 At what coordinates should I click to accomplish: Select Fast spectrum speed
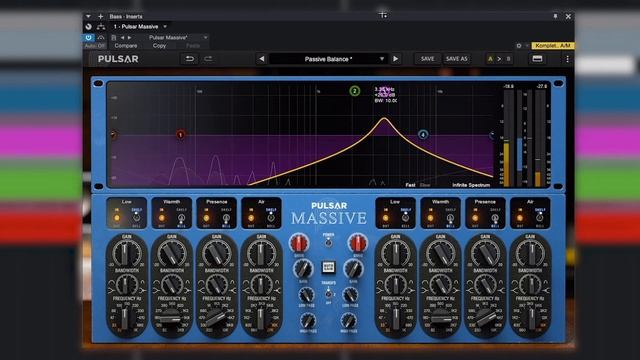pos(410,185)
